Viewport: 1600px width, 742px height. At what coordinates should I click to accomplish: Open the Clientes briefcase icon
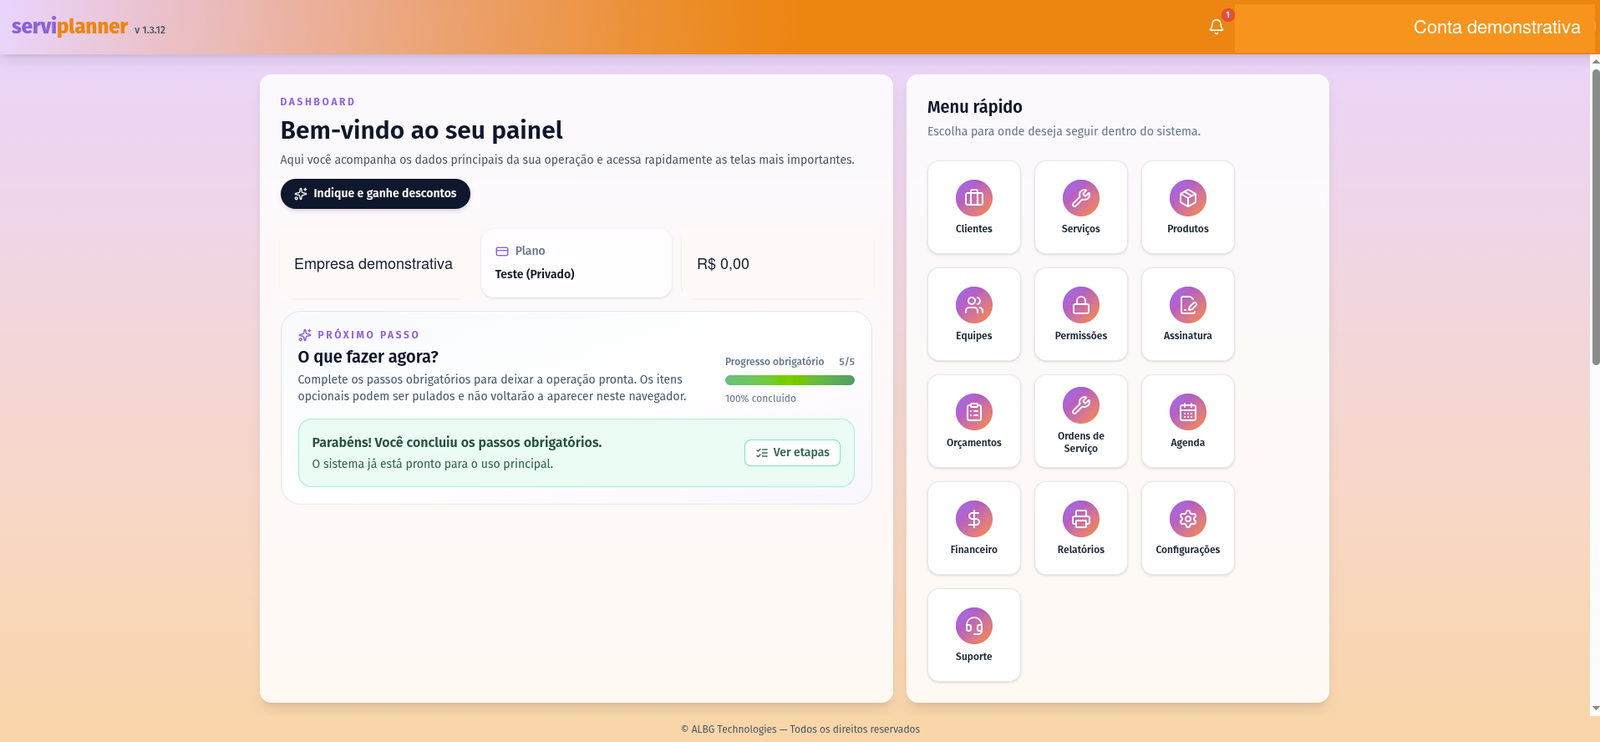[x=974, y=198]
